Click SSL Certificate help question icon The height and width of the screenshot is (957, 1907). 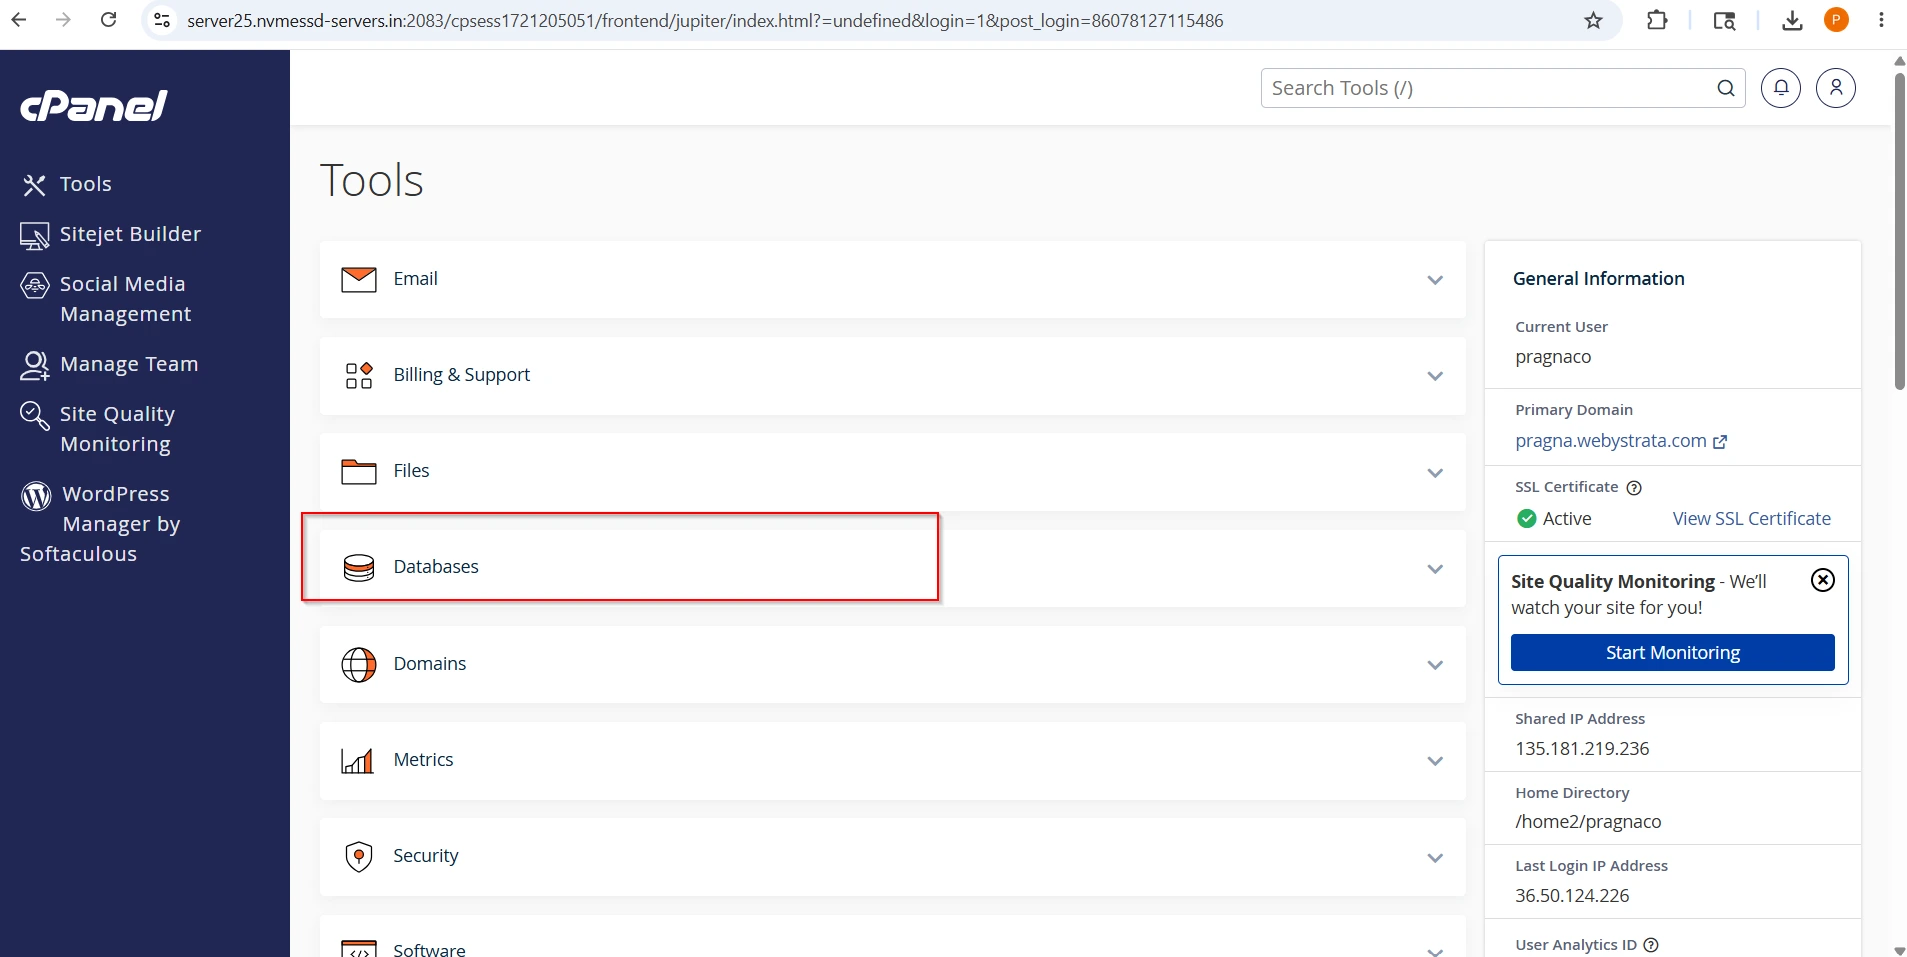point(1634,488)
